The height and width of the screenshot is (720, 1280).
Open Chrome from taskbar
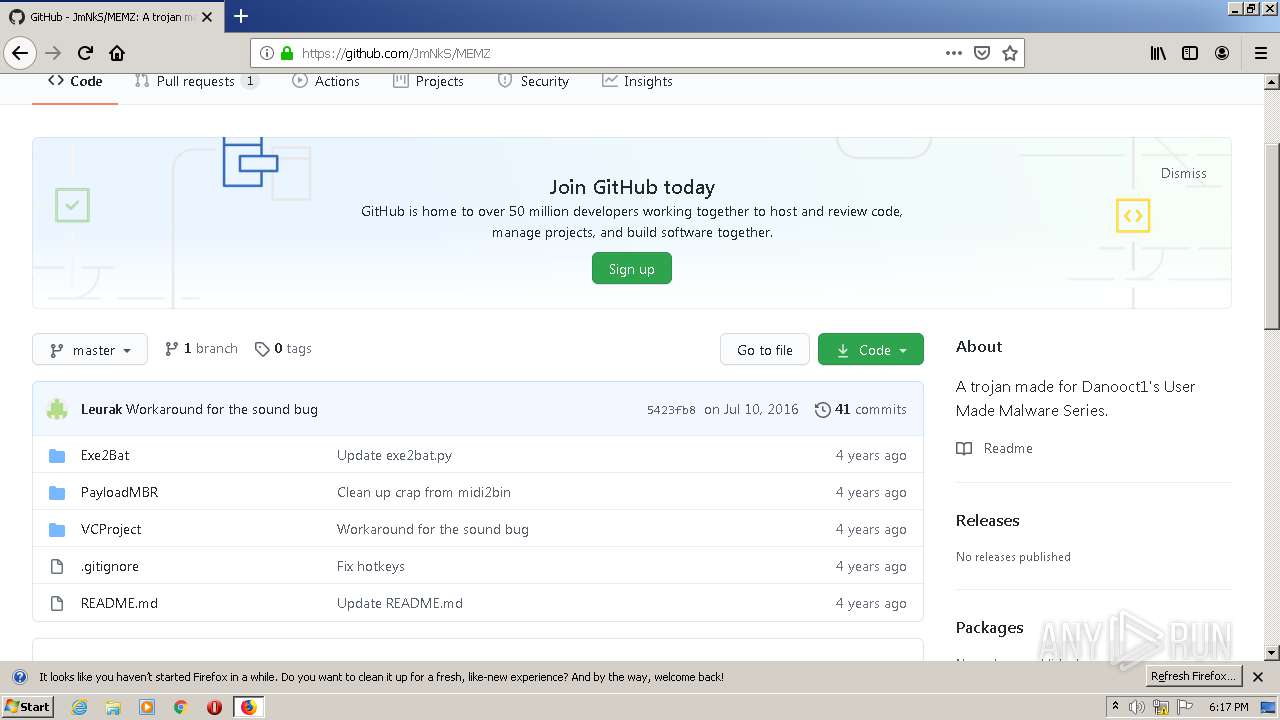click(x=181, y=707)
